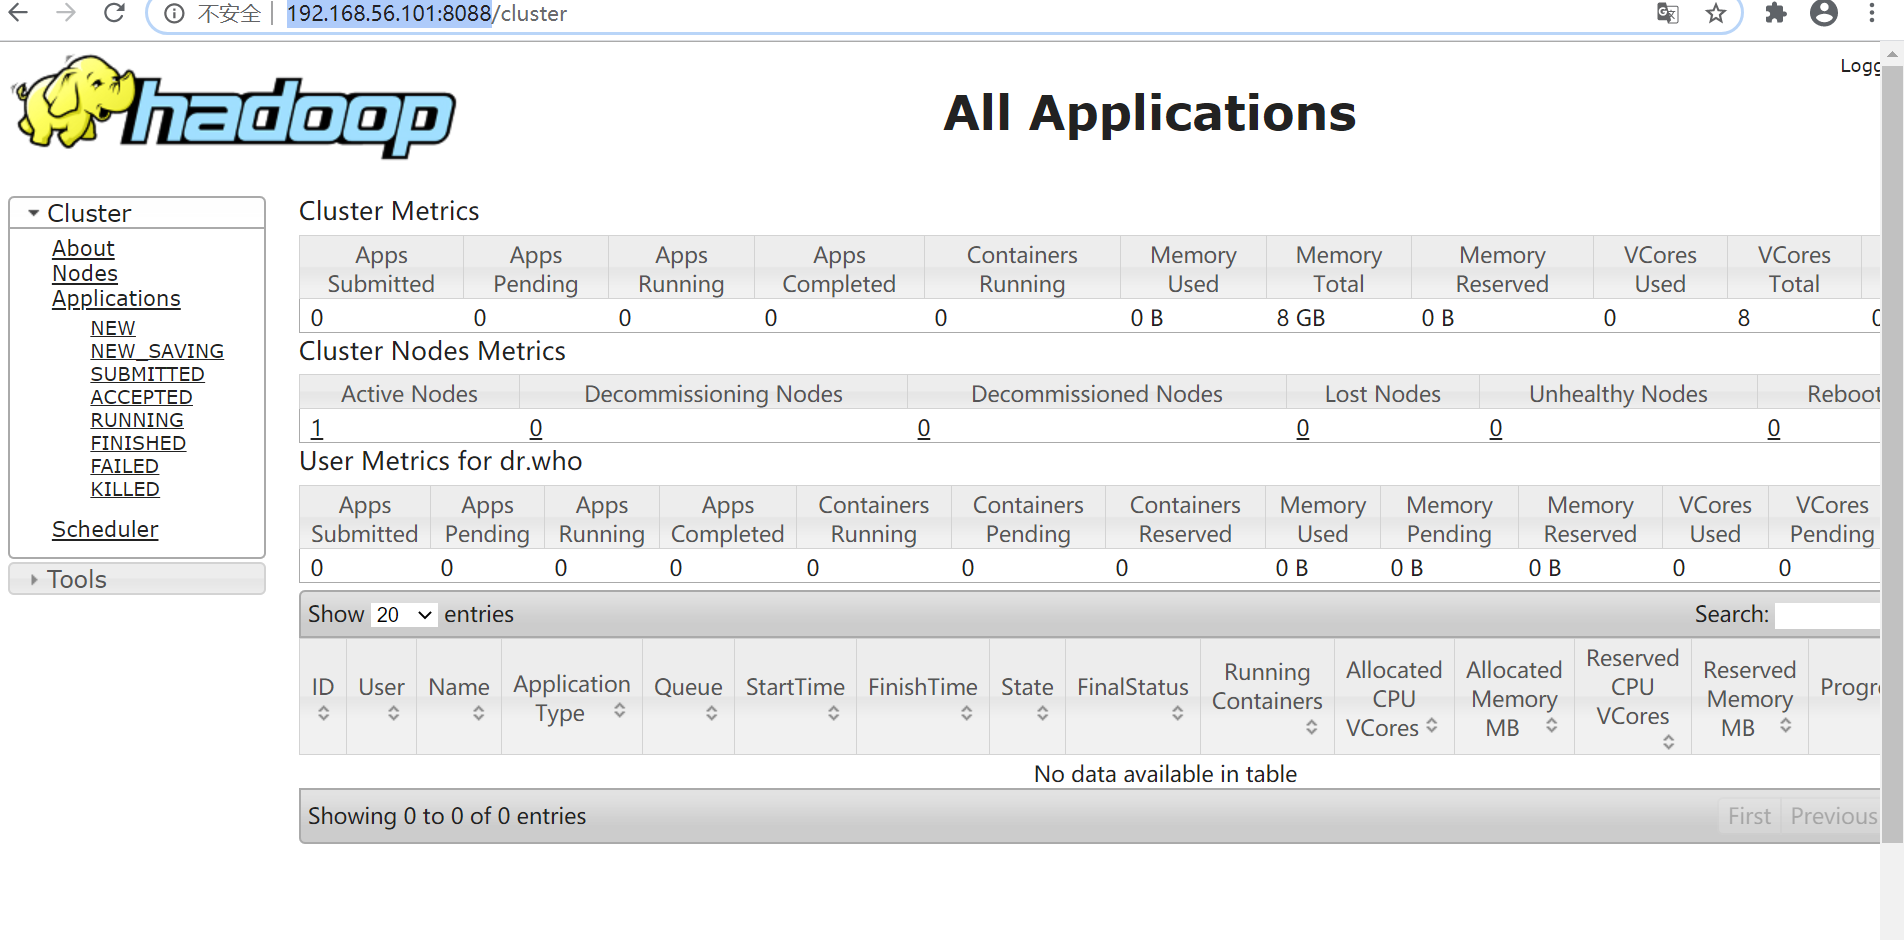Sort by Running Containers column arrows
Screen dimensions: 1904x940
[1311, 727]
